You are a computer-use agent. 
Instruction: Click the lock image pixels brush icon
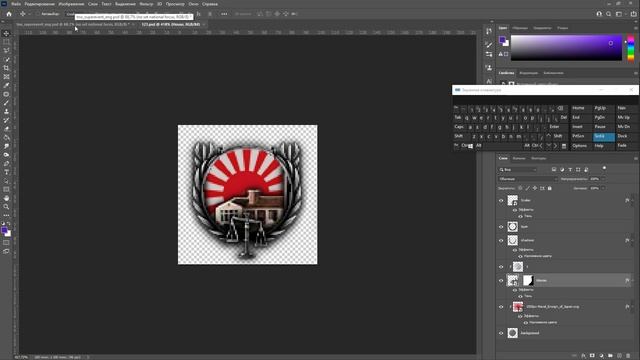pos(527,188)
